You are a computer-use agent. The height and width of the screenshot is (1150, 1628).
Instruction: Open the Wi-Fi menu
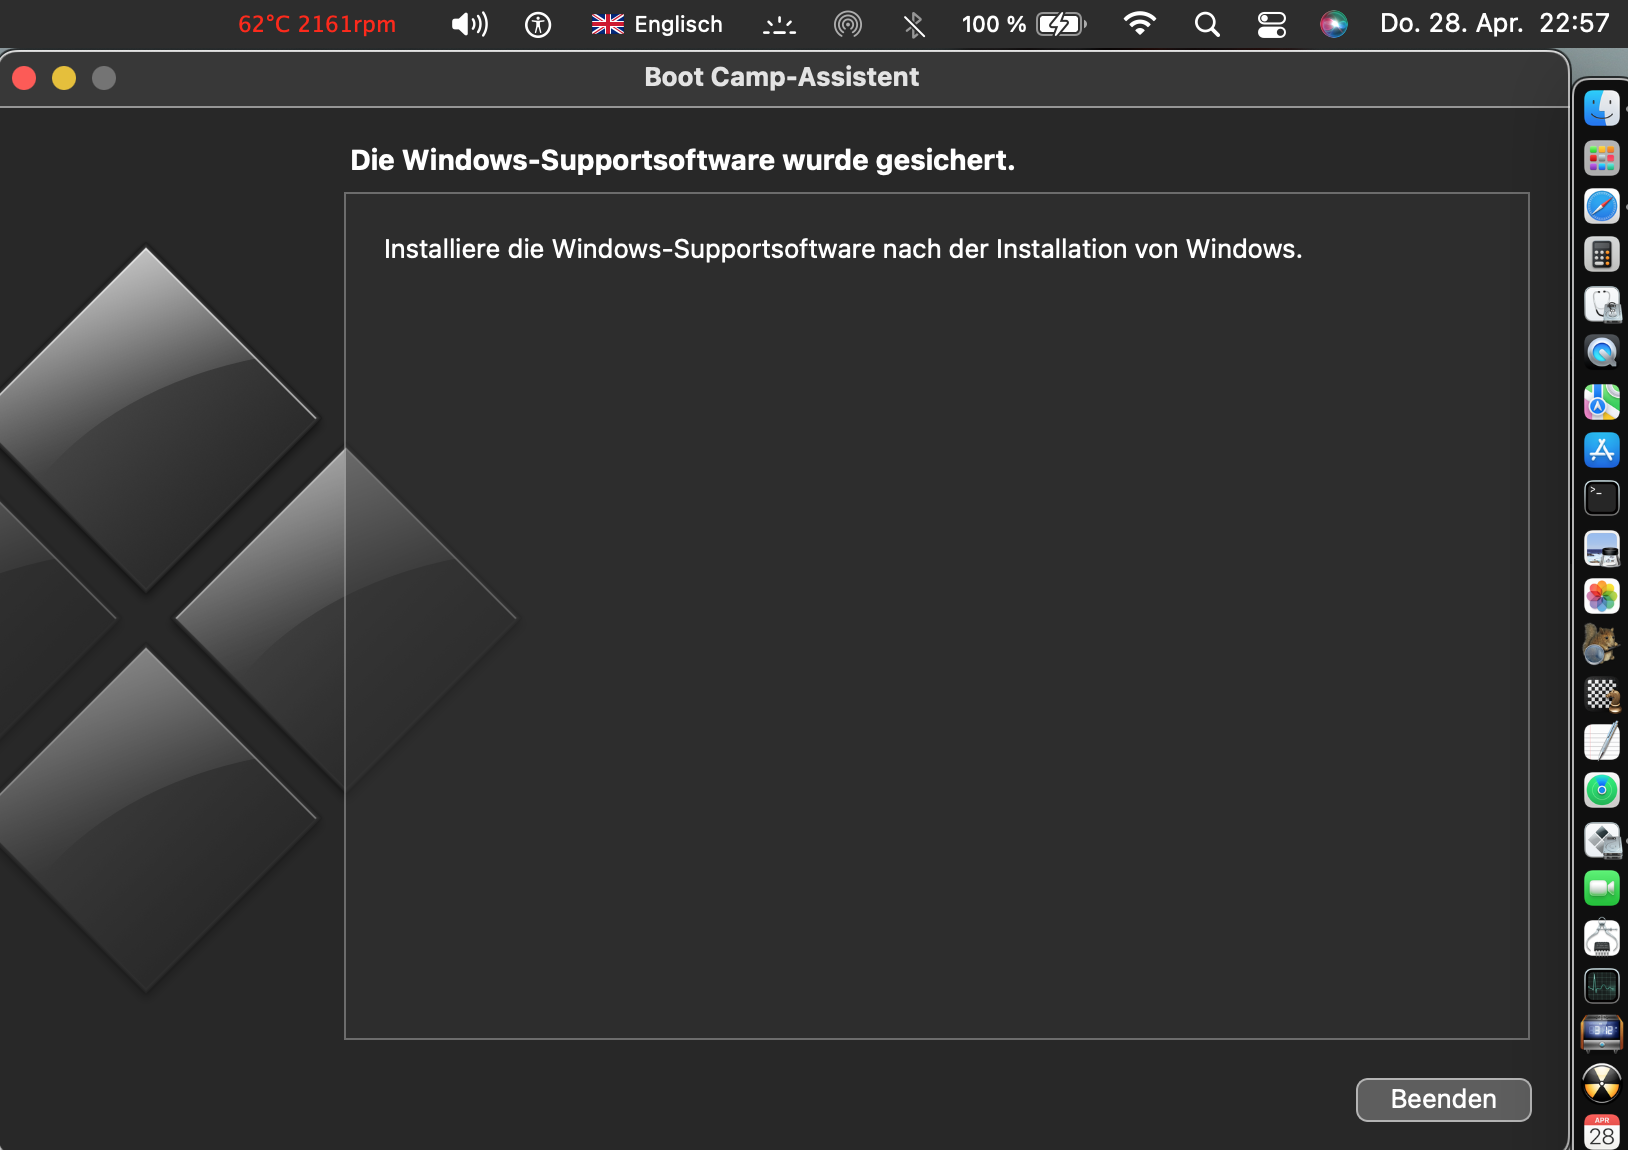pyautogui.click(x=1140, y=24)
